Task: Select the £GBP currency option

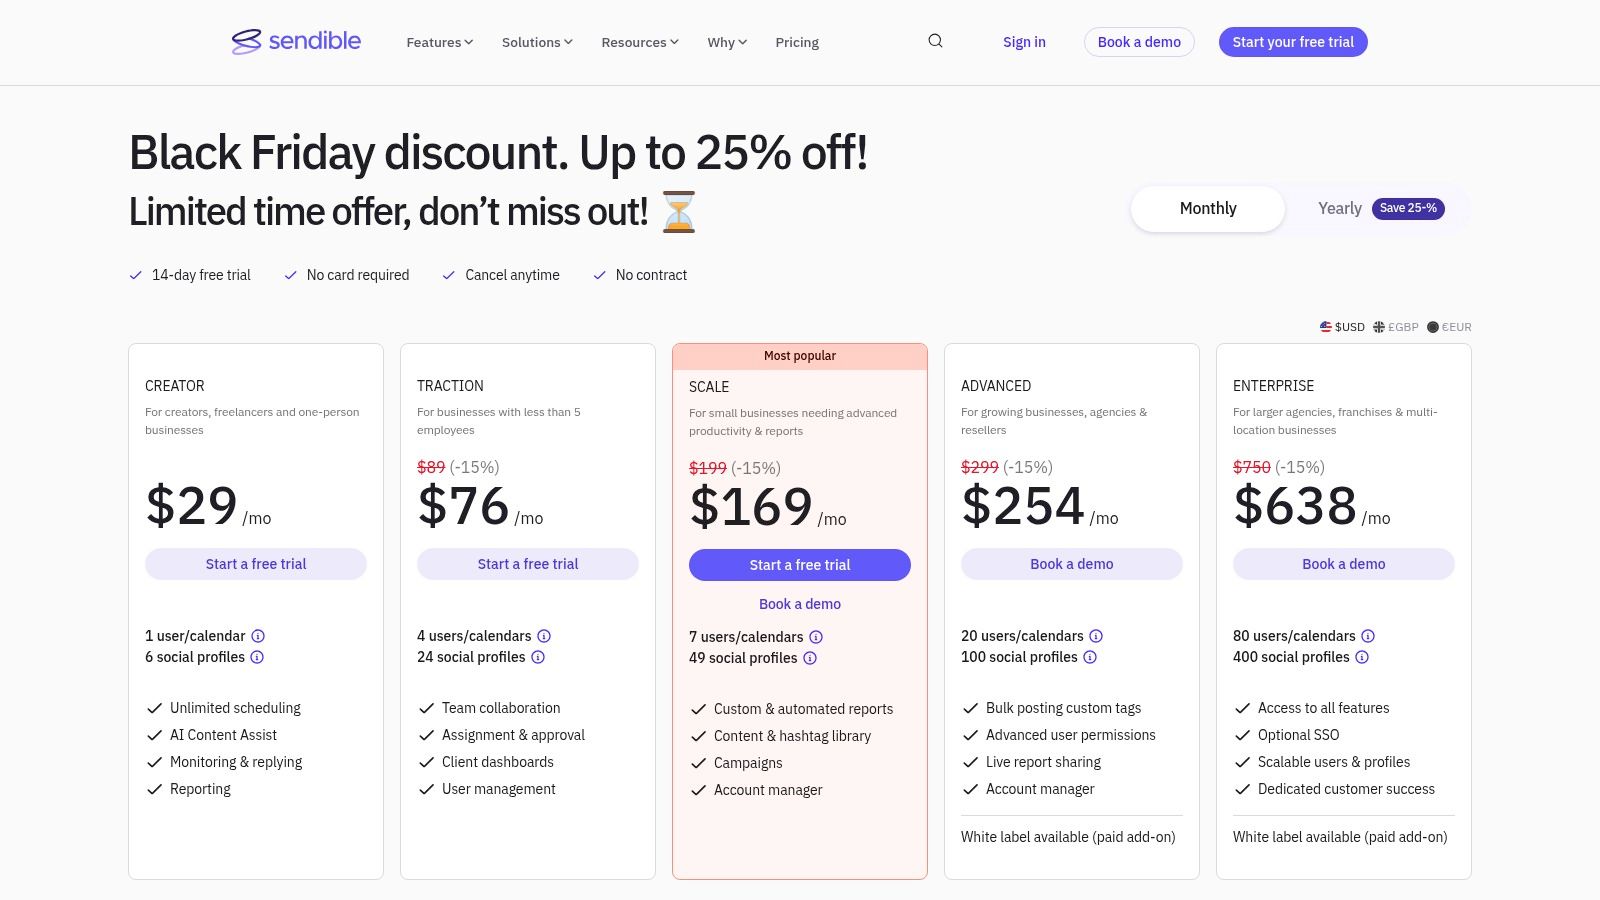Action: point(1396,327)
